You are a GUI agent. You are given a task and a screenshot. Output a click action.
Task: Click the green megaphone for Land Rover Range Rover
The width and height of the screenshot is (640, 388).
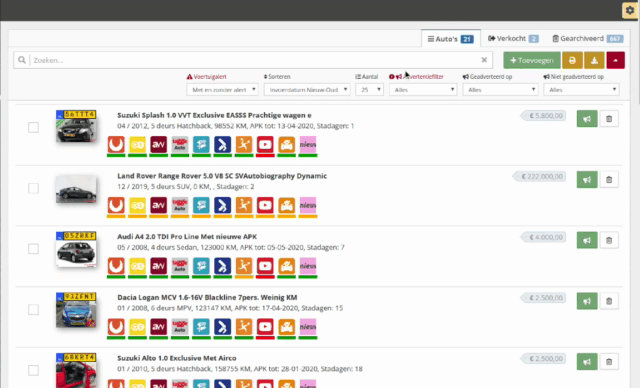click(587, 180)
